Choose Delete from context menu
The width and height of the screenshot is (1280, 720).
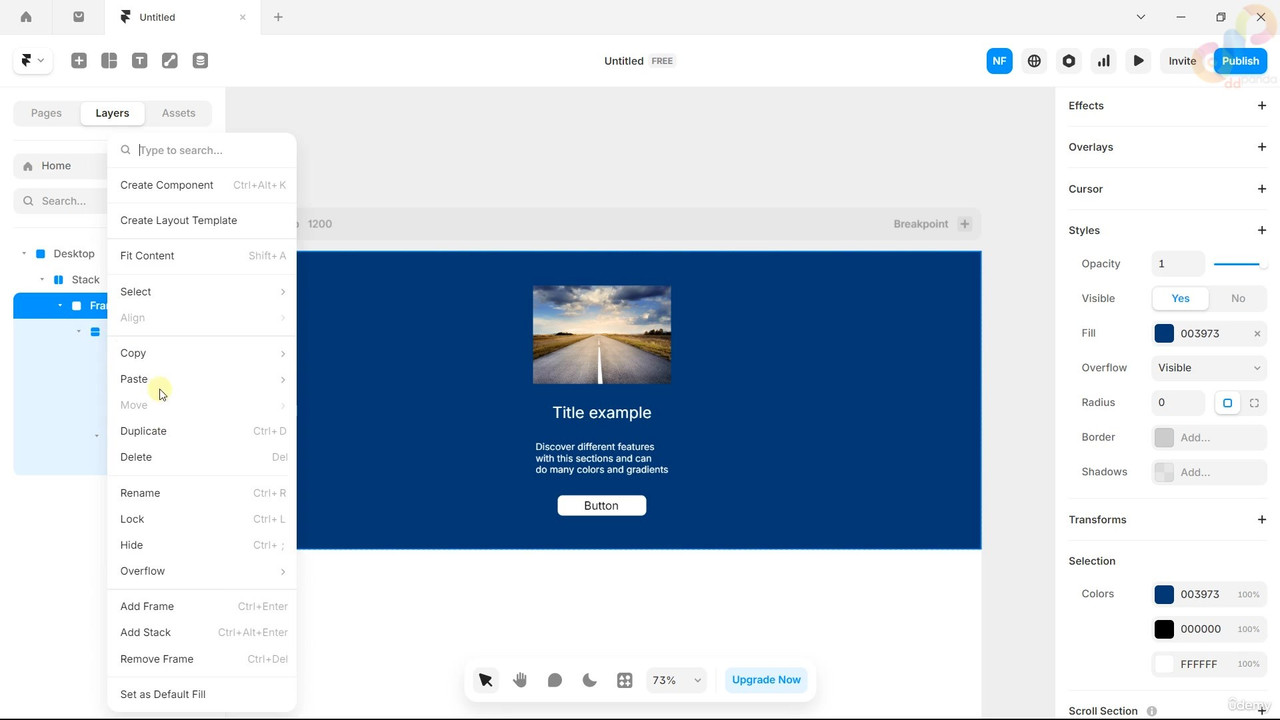(x=202, y=457)
